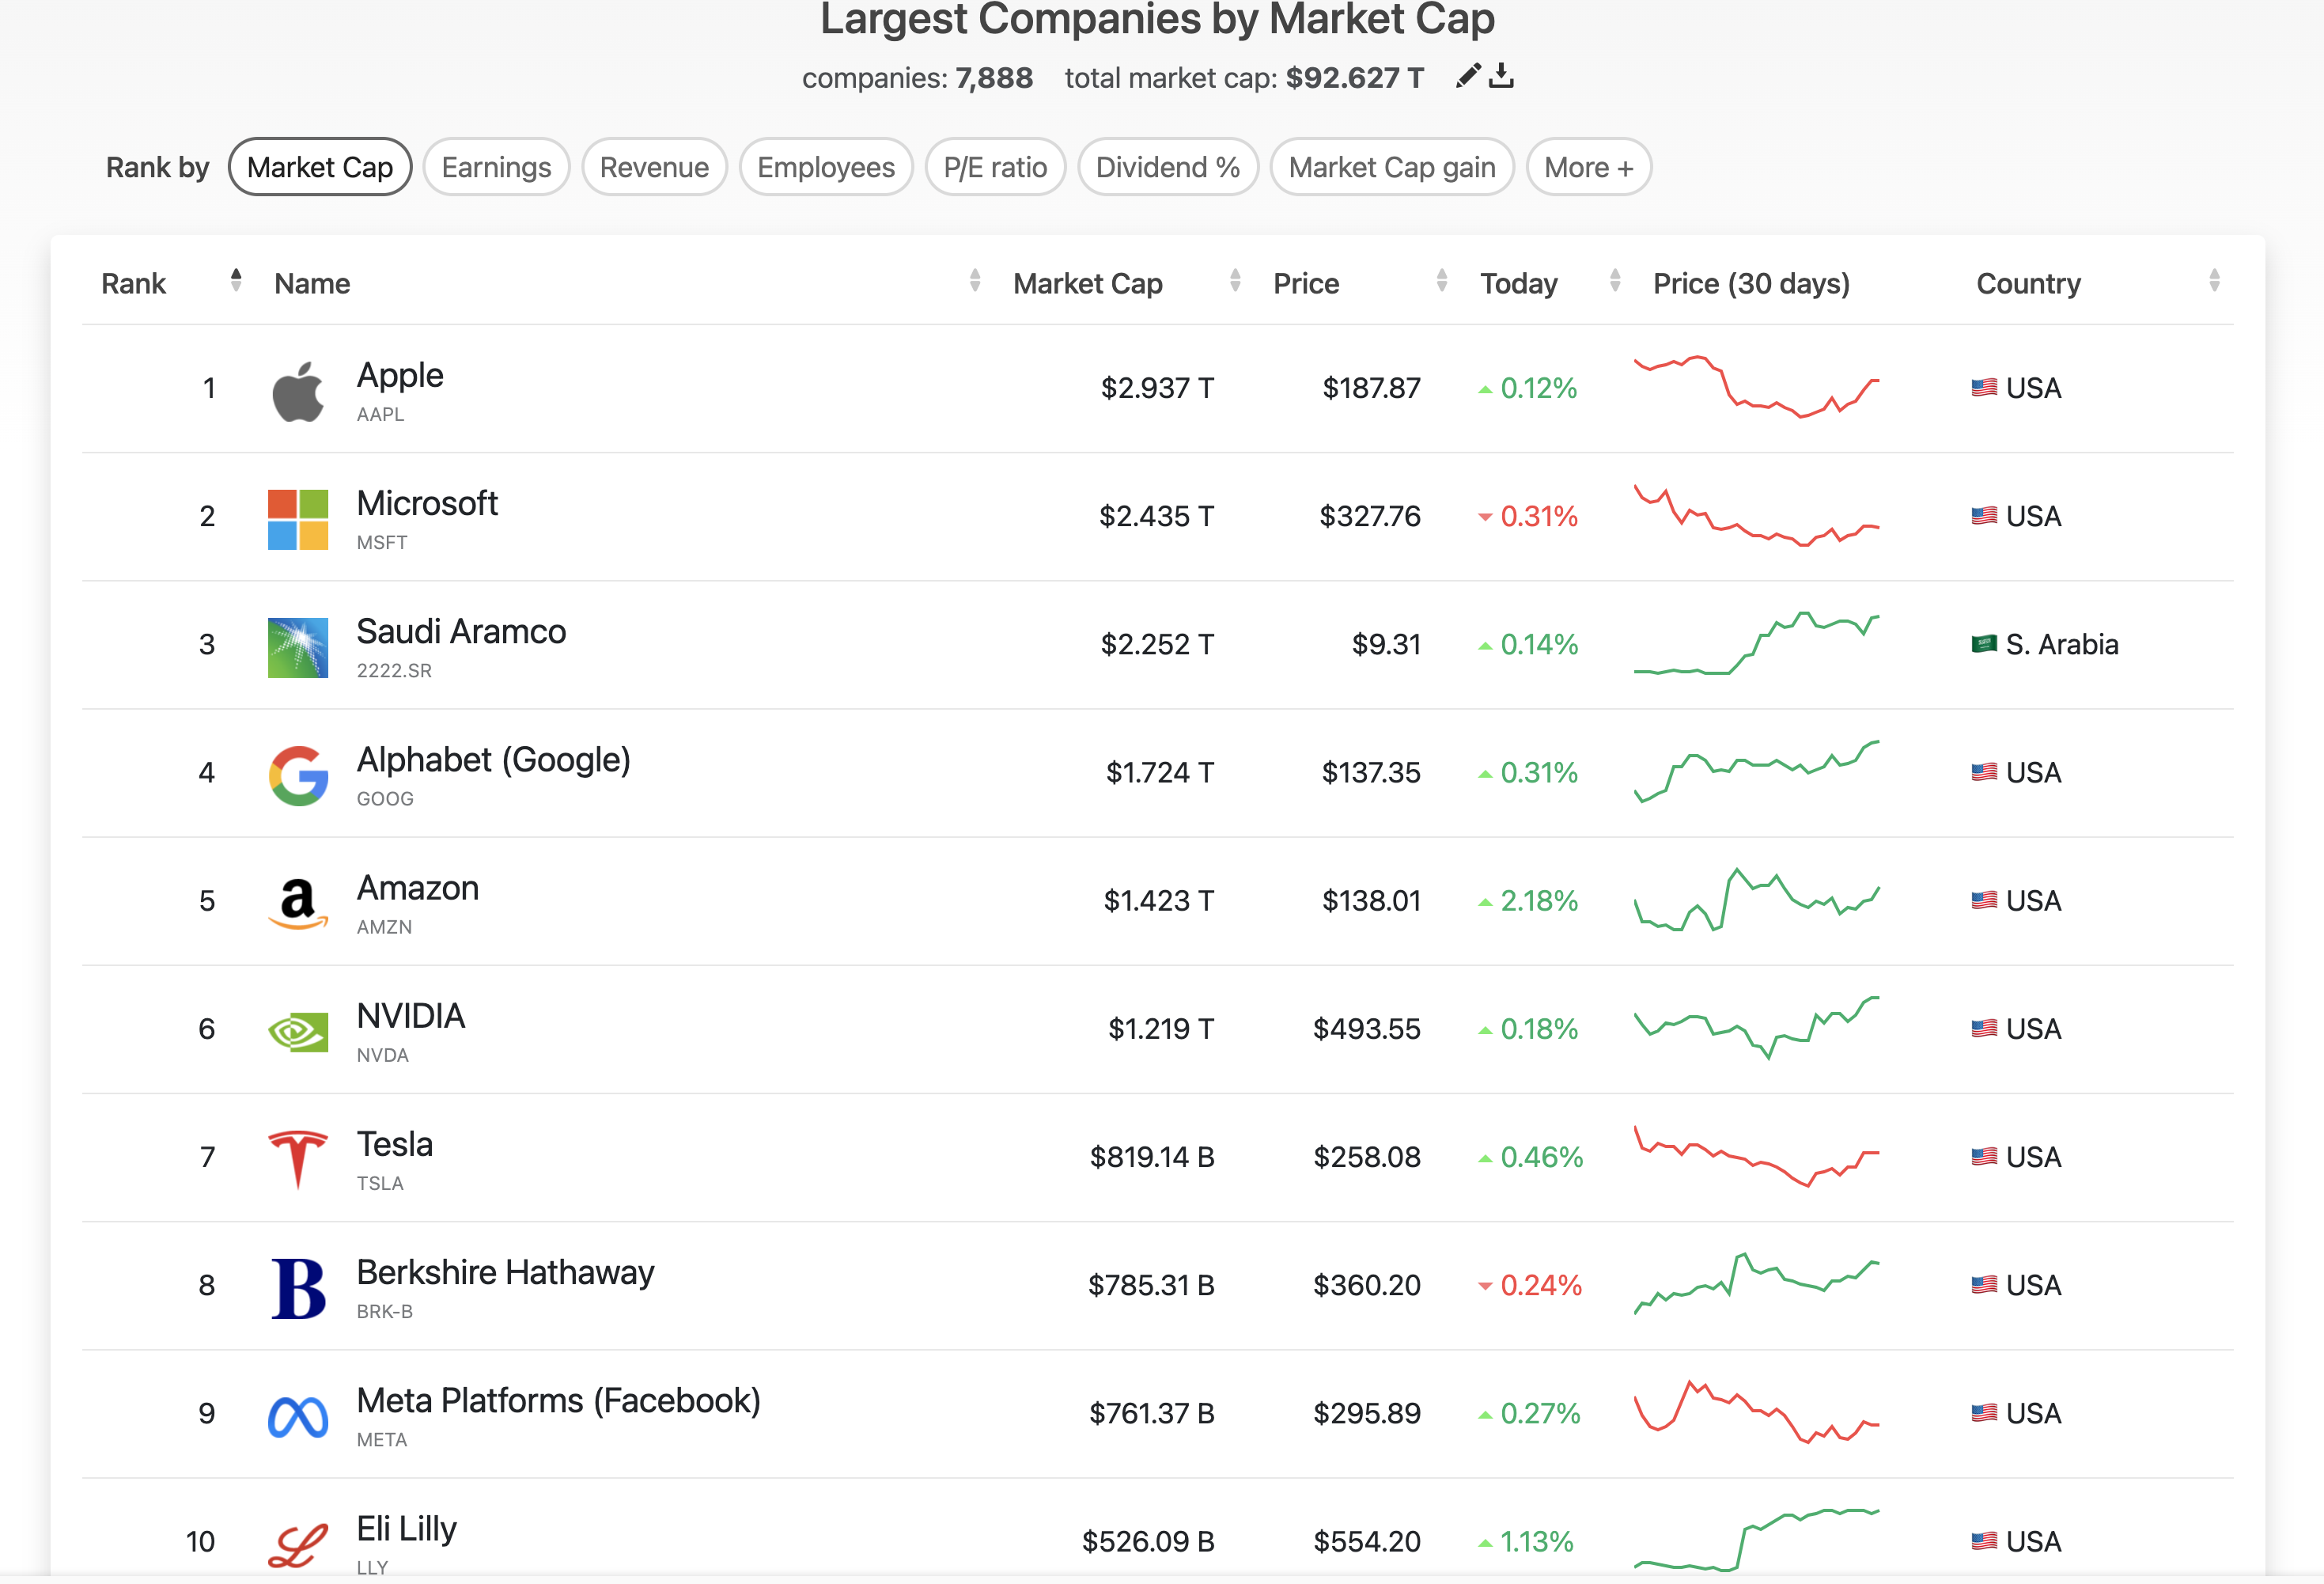
Task: Rank companies by Earnings
Action: tap(496, 167)
